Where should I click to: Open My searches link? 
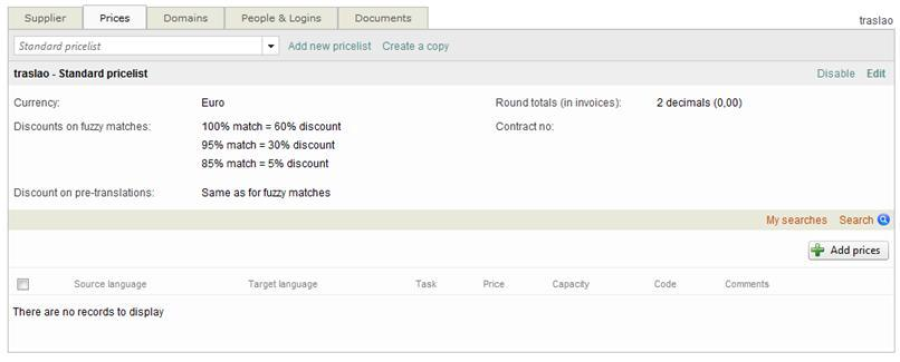(x=796, y=220)
